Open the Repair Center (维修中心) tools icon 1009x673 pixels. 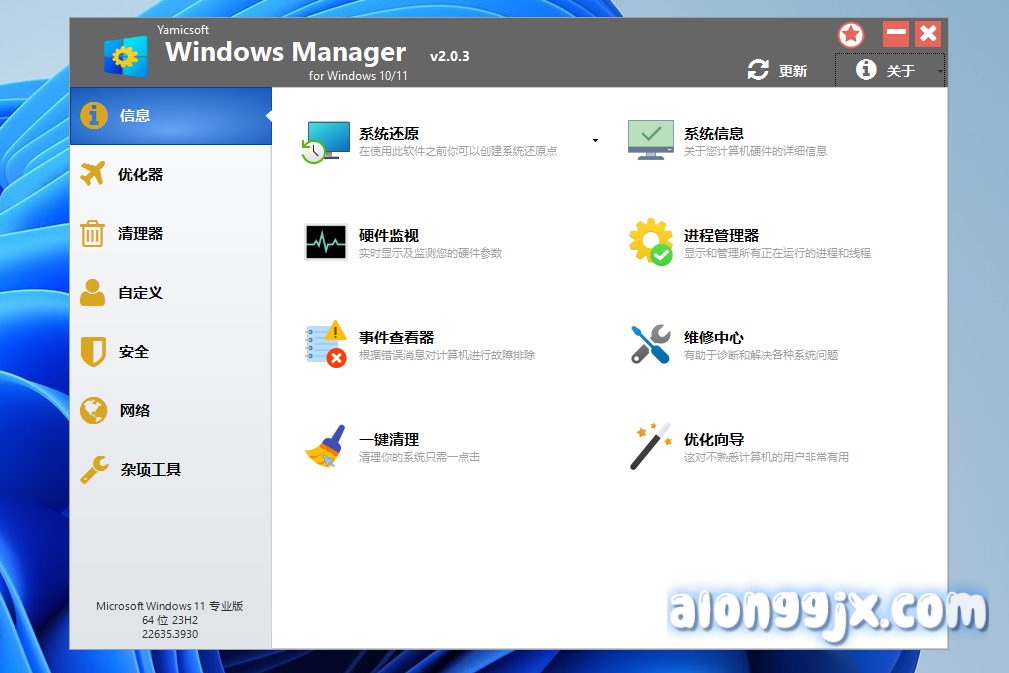650,345
